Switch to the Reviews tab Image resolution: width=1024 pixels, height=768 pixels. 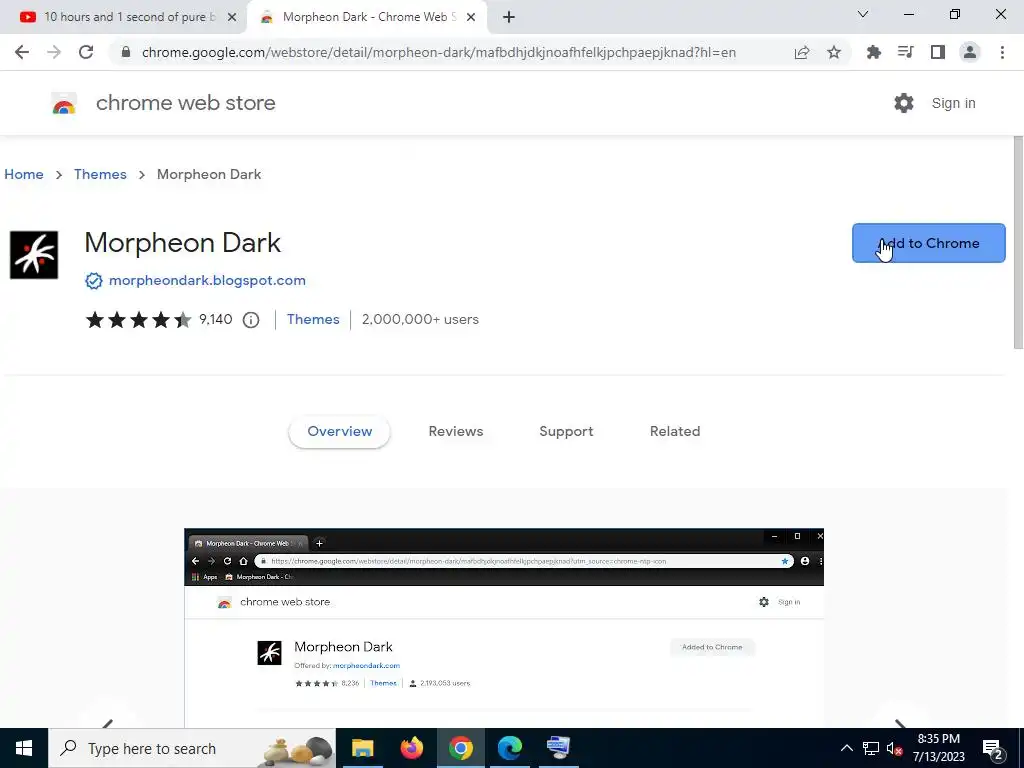point(456,432)
